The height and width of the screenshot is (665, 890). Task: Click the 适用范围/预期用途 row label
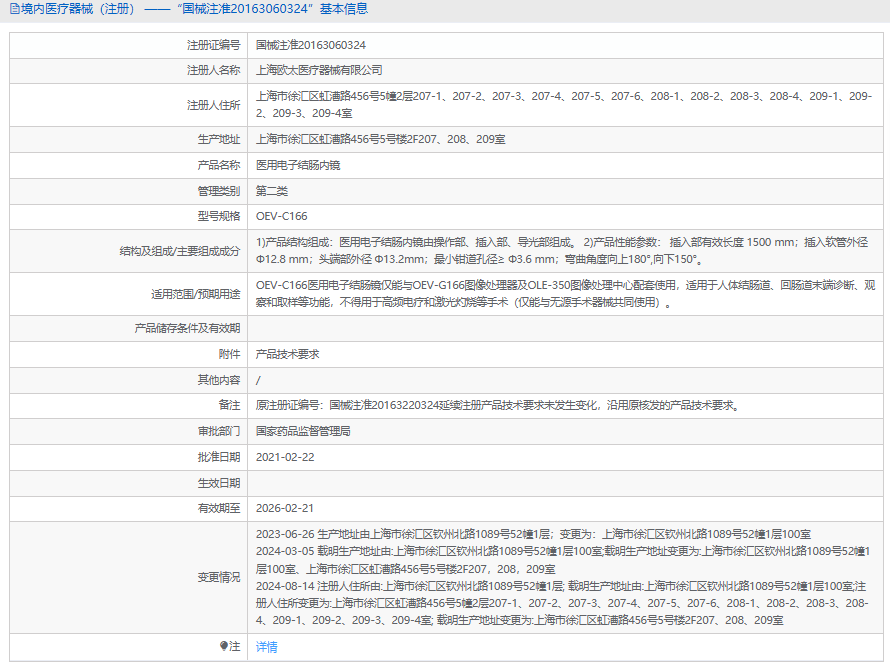[x=193, y=294]
